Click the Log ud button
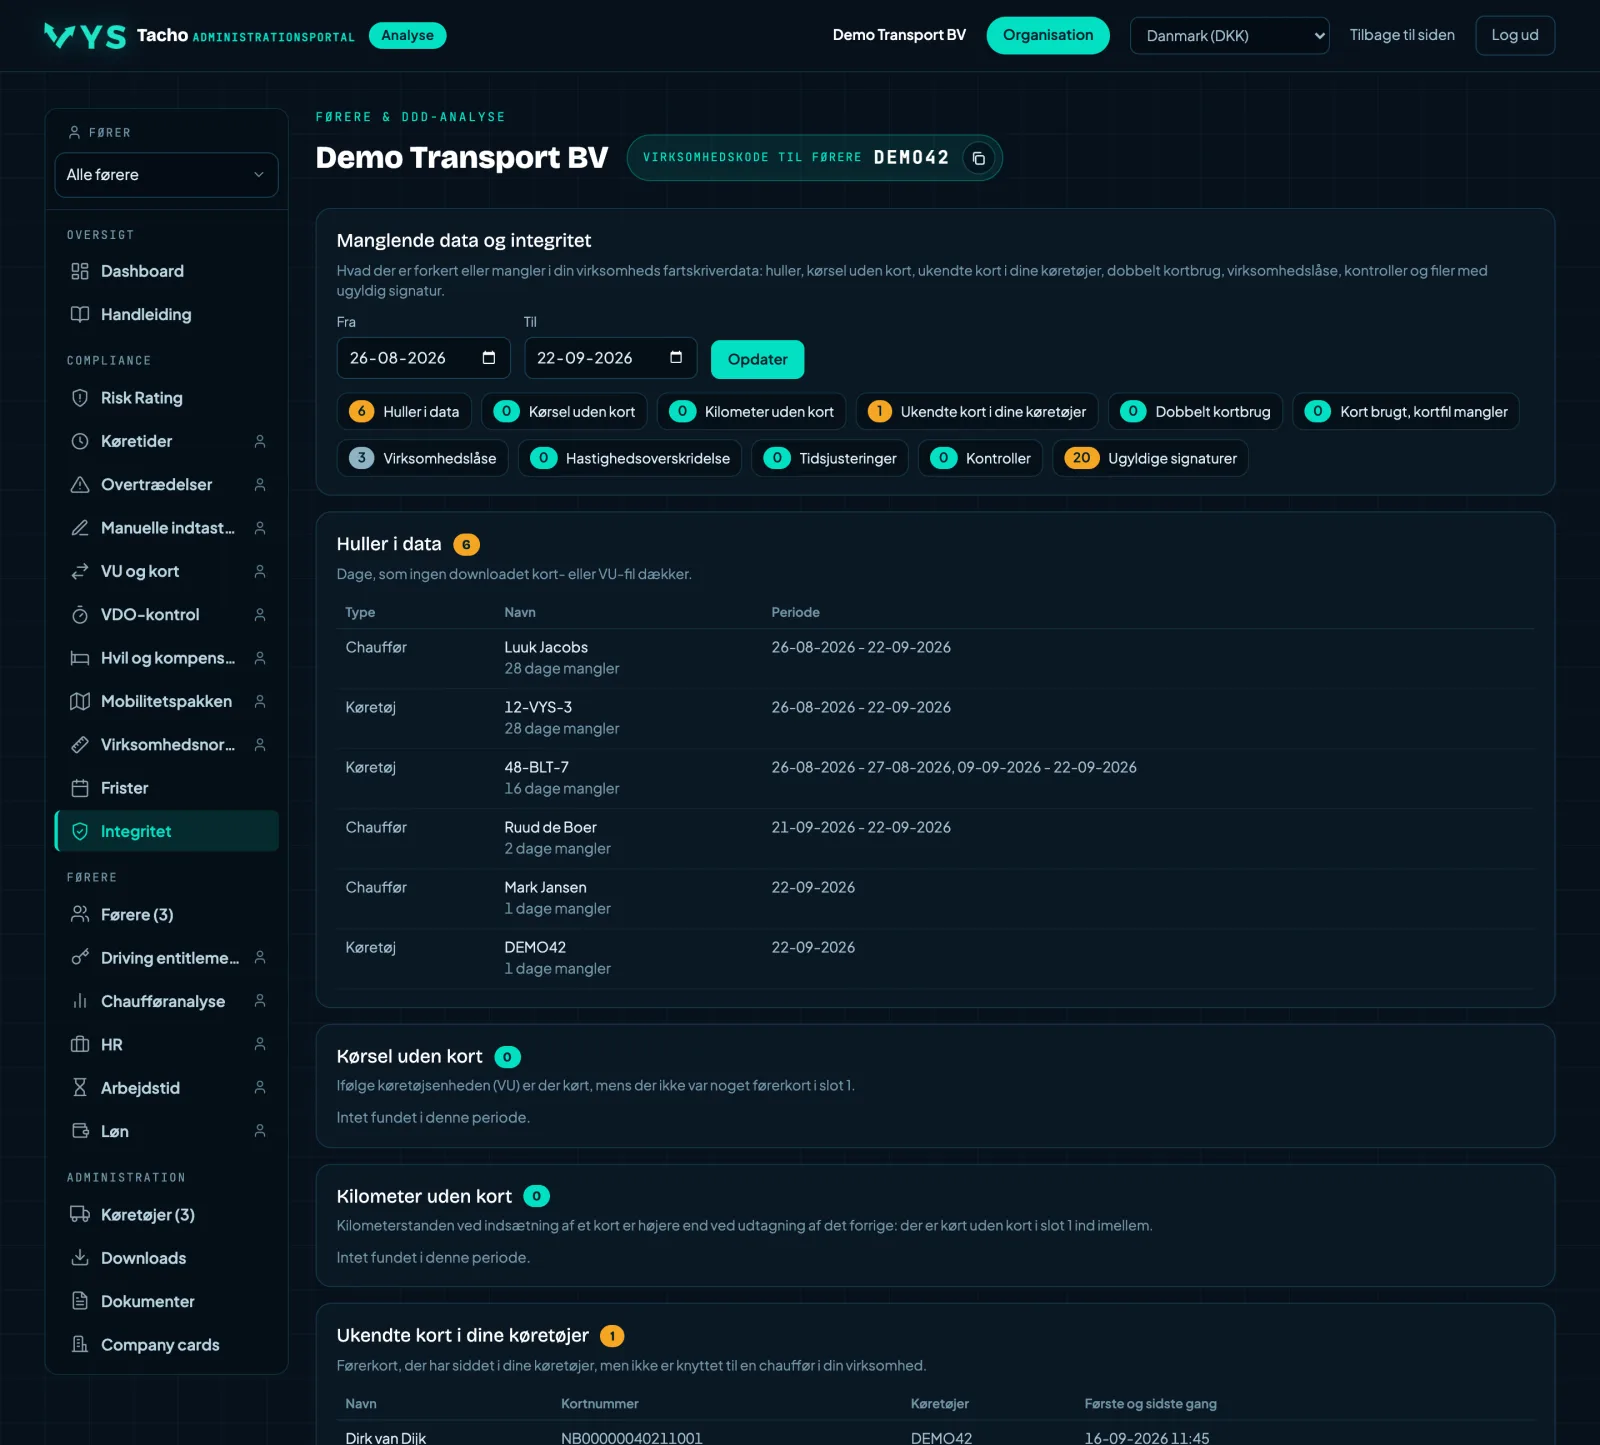1600x1445 pixels. point(1515,35)
